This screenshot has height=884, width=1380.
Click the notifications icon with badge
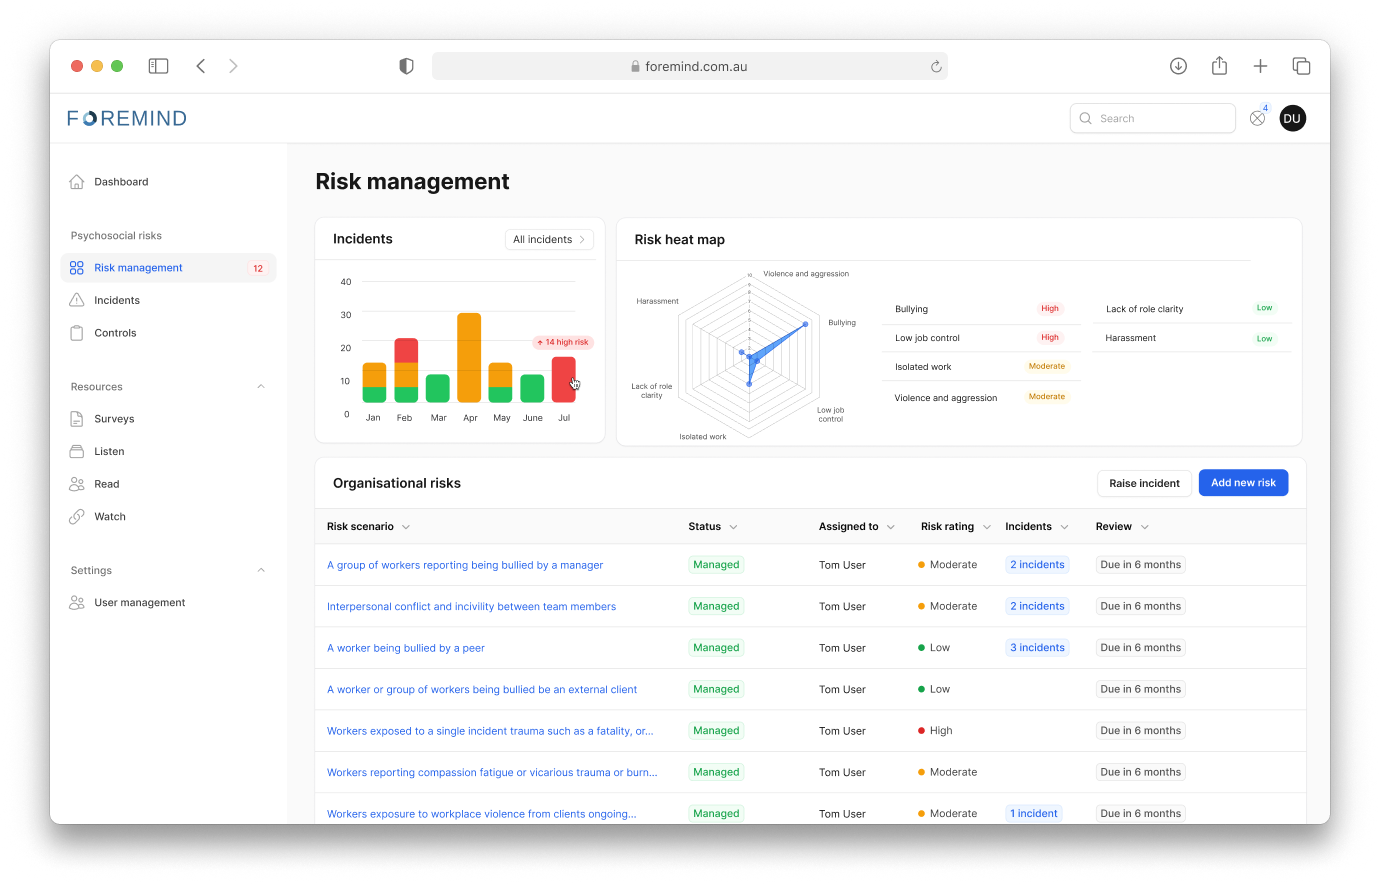[1258, 118]
